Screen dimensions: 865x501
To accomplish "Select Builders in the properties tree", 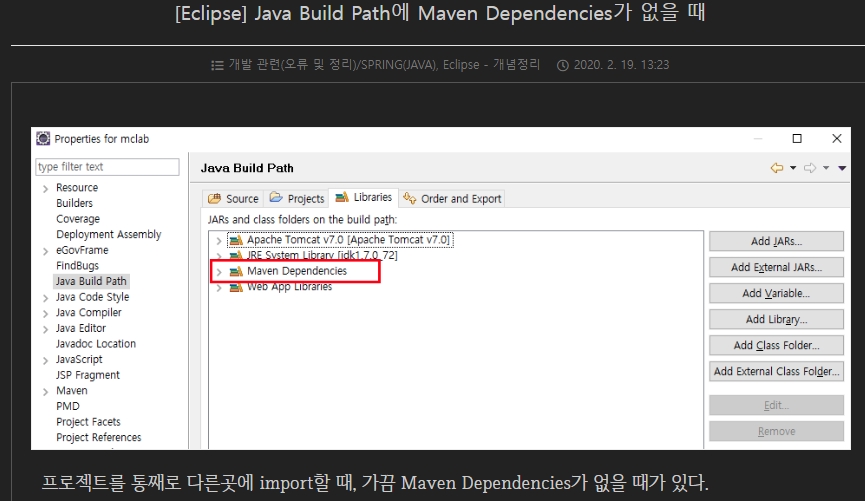I will point(74,203).
